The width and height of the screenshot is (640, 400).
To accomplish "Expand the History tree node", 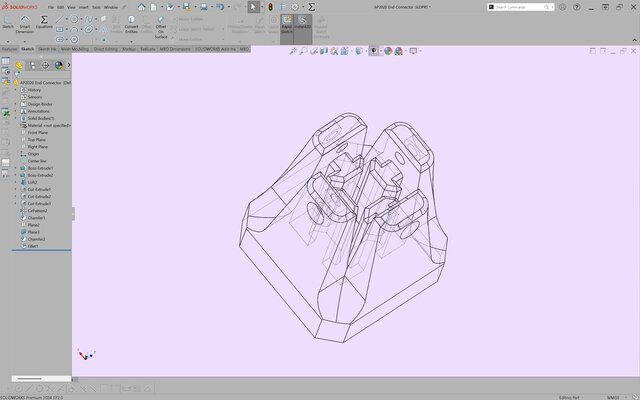I will pyautogui.click(x=15, y=90).
